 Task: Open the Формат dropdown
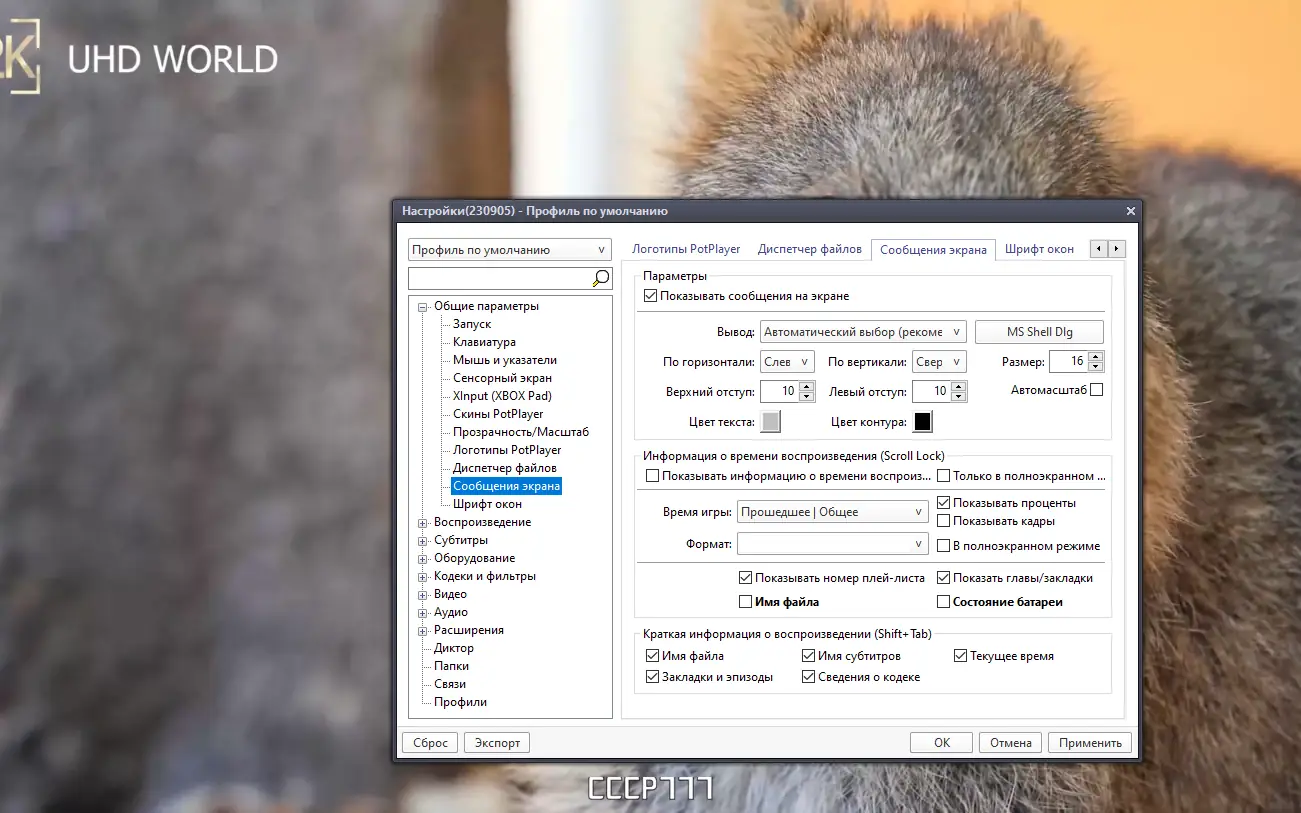[833, 544]
